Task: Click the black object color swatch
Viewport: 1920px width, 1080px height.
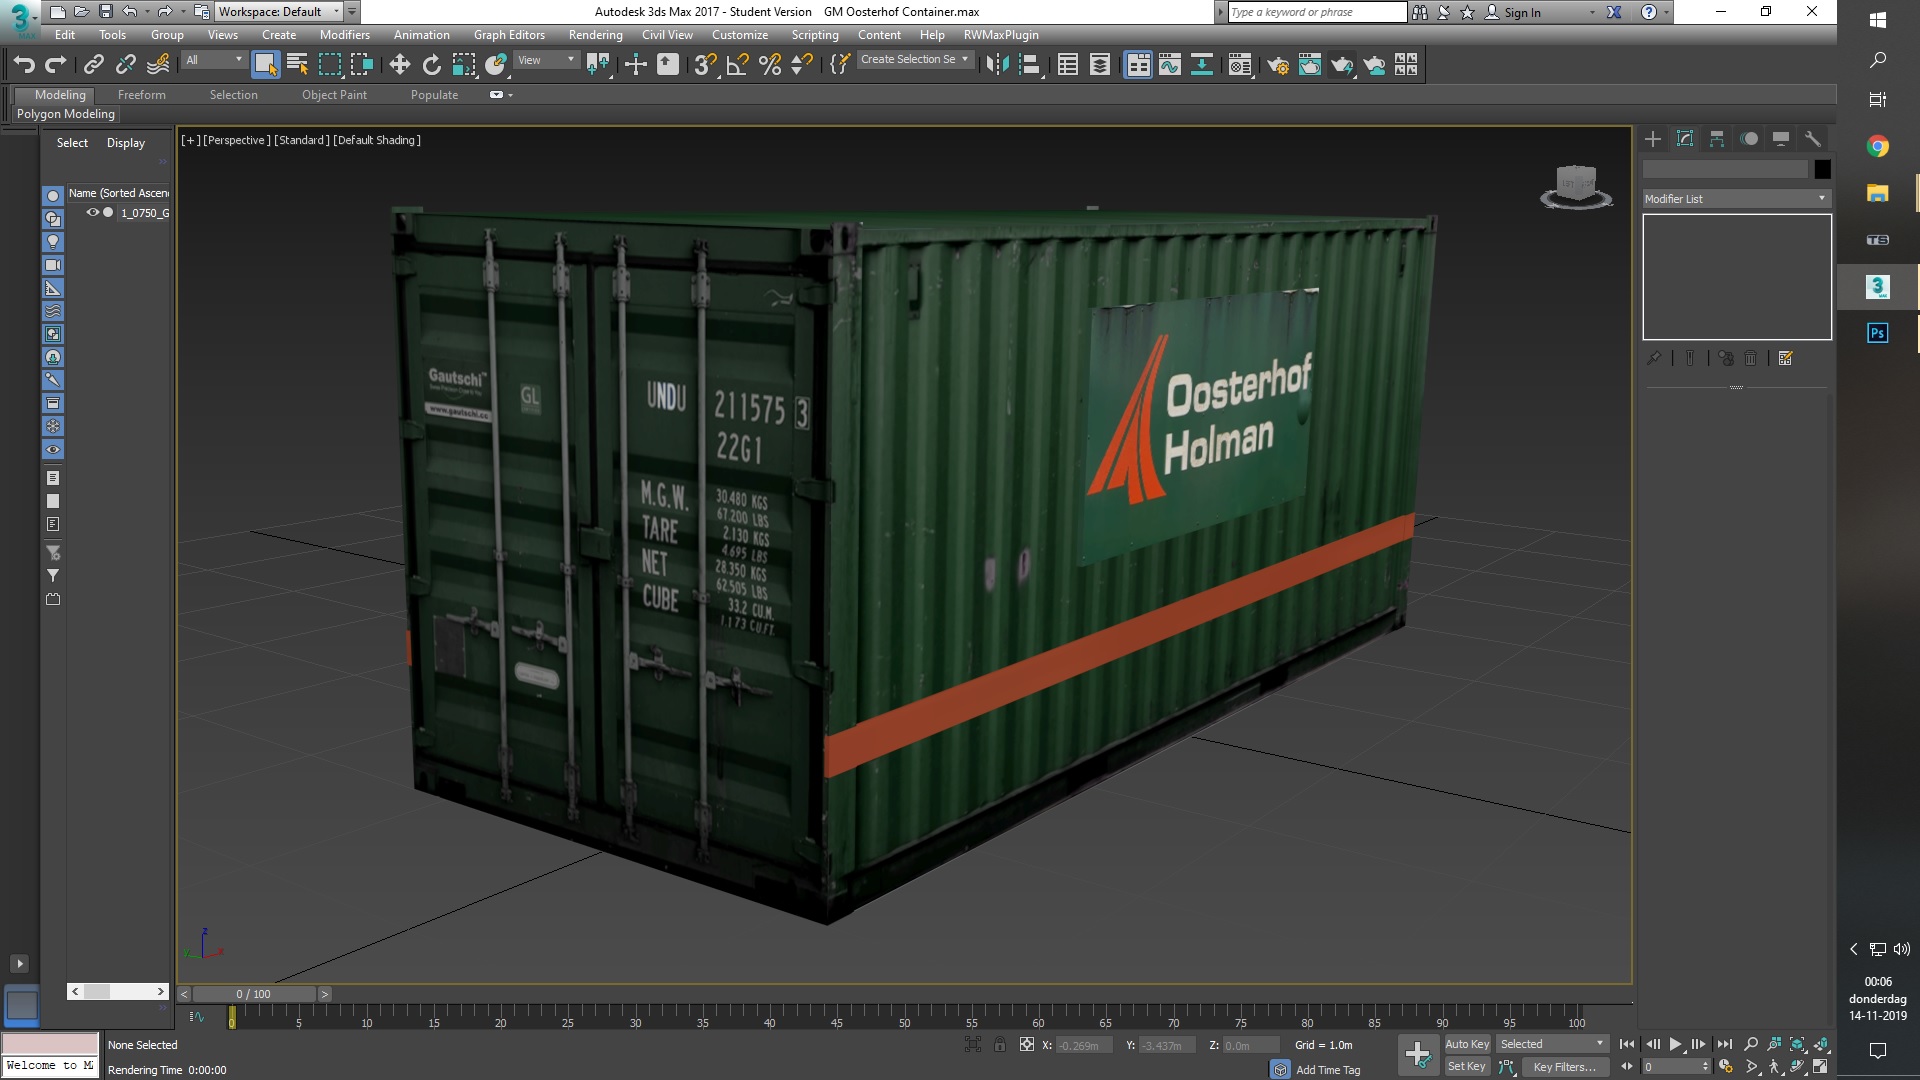Action: 1822,169
